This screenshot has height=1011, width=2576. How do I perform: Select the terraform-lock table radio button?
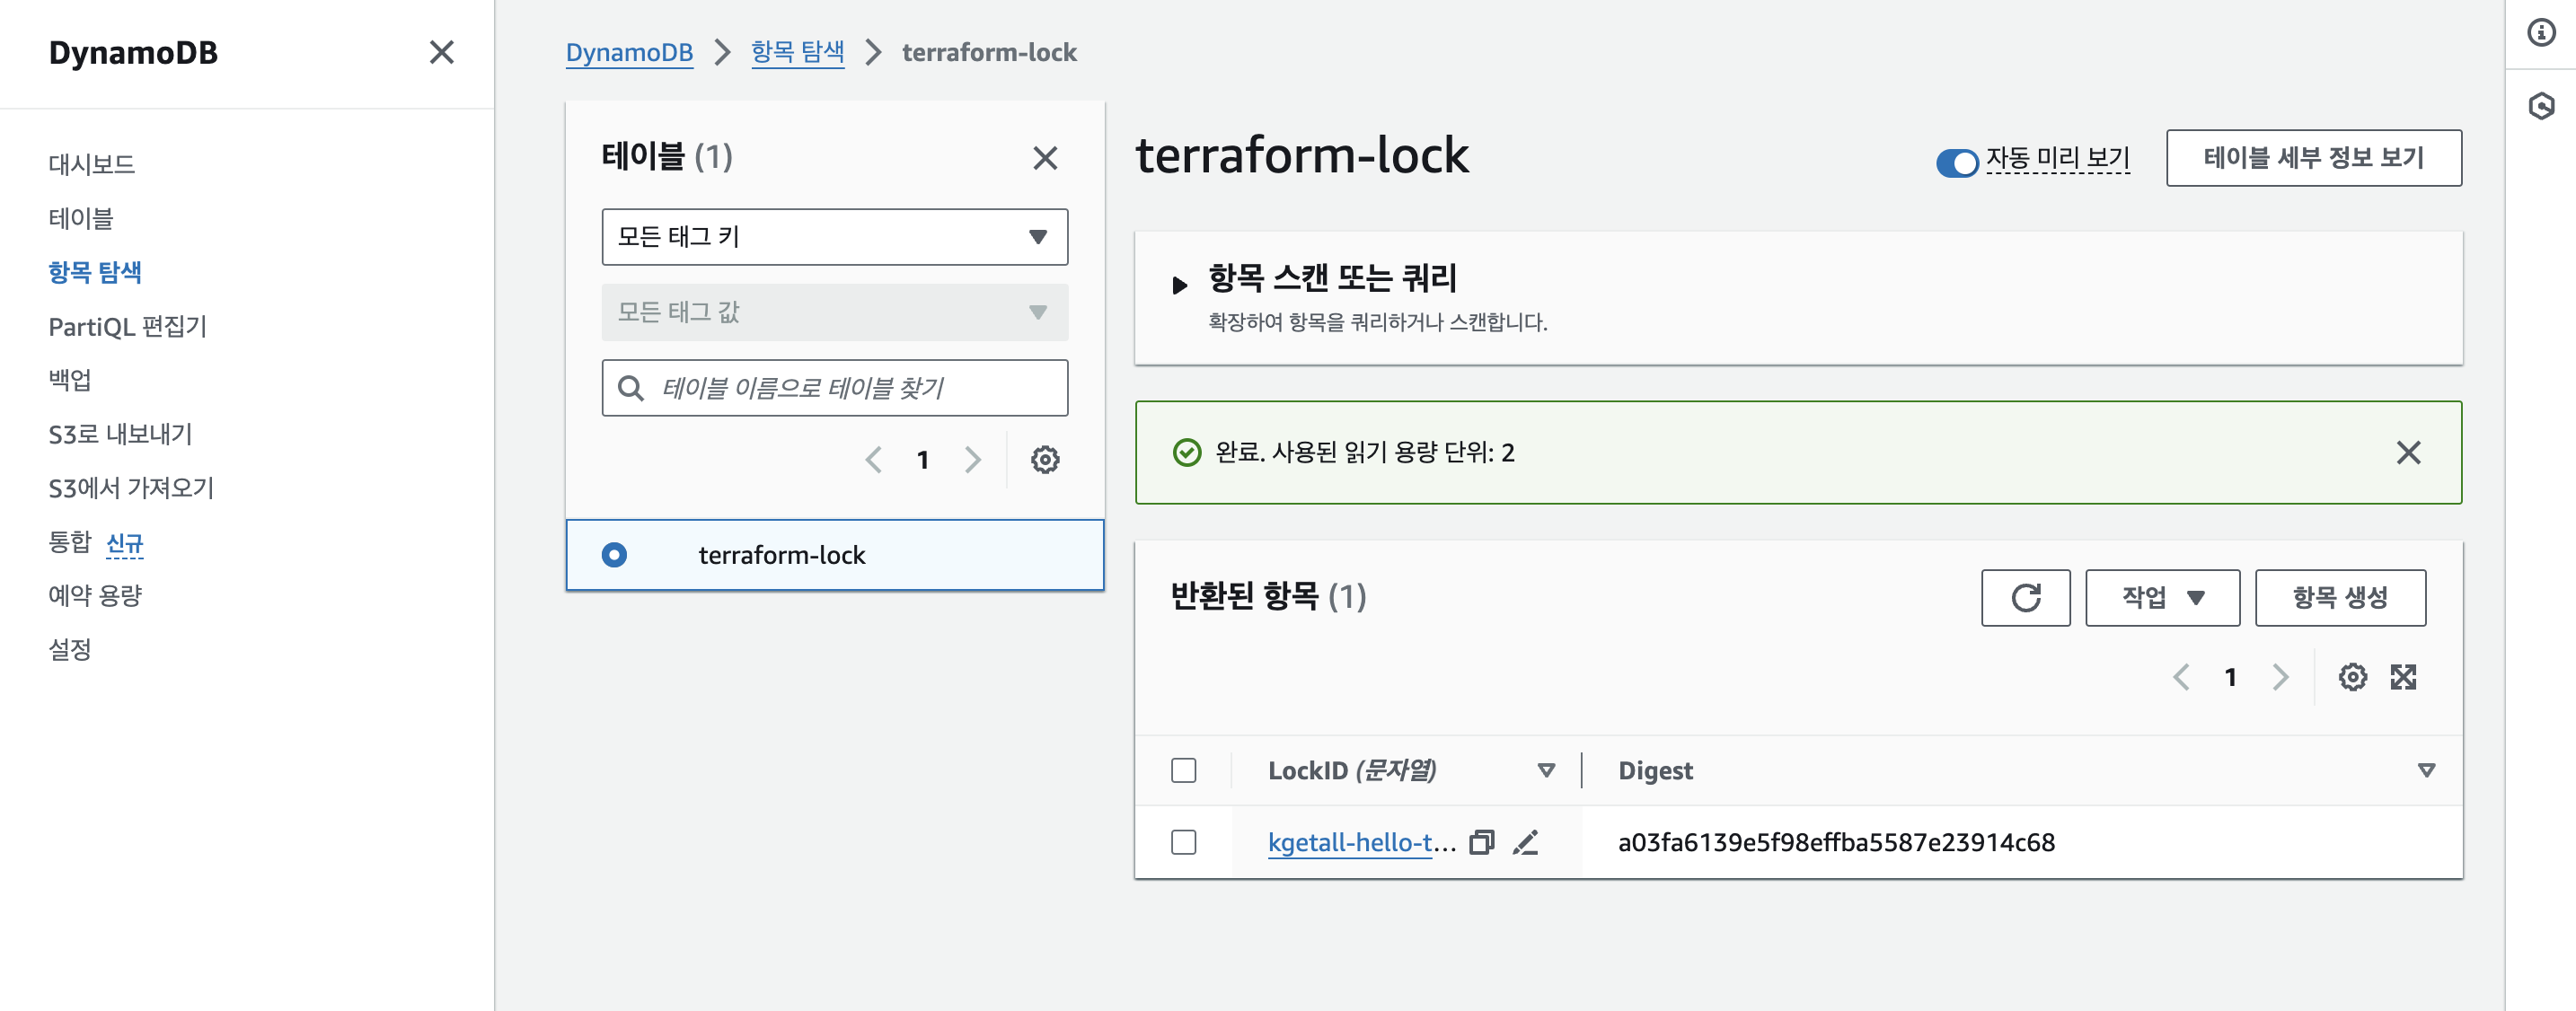click(614, 554)
